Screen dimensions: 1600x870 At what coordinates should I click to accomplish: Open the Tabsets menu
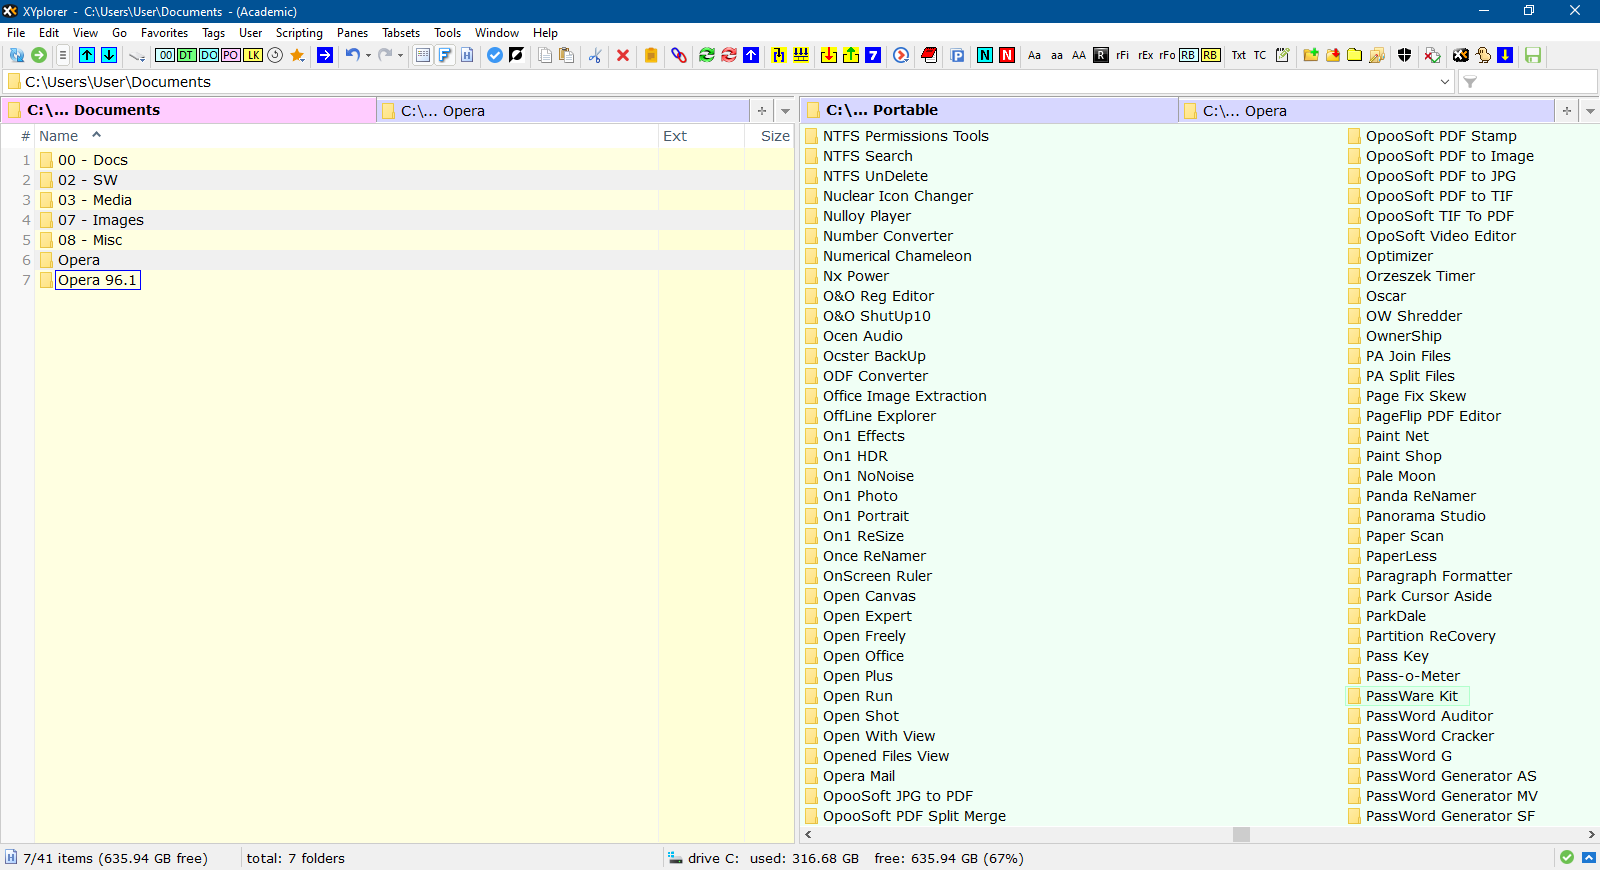pos(401,33)
